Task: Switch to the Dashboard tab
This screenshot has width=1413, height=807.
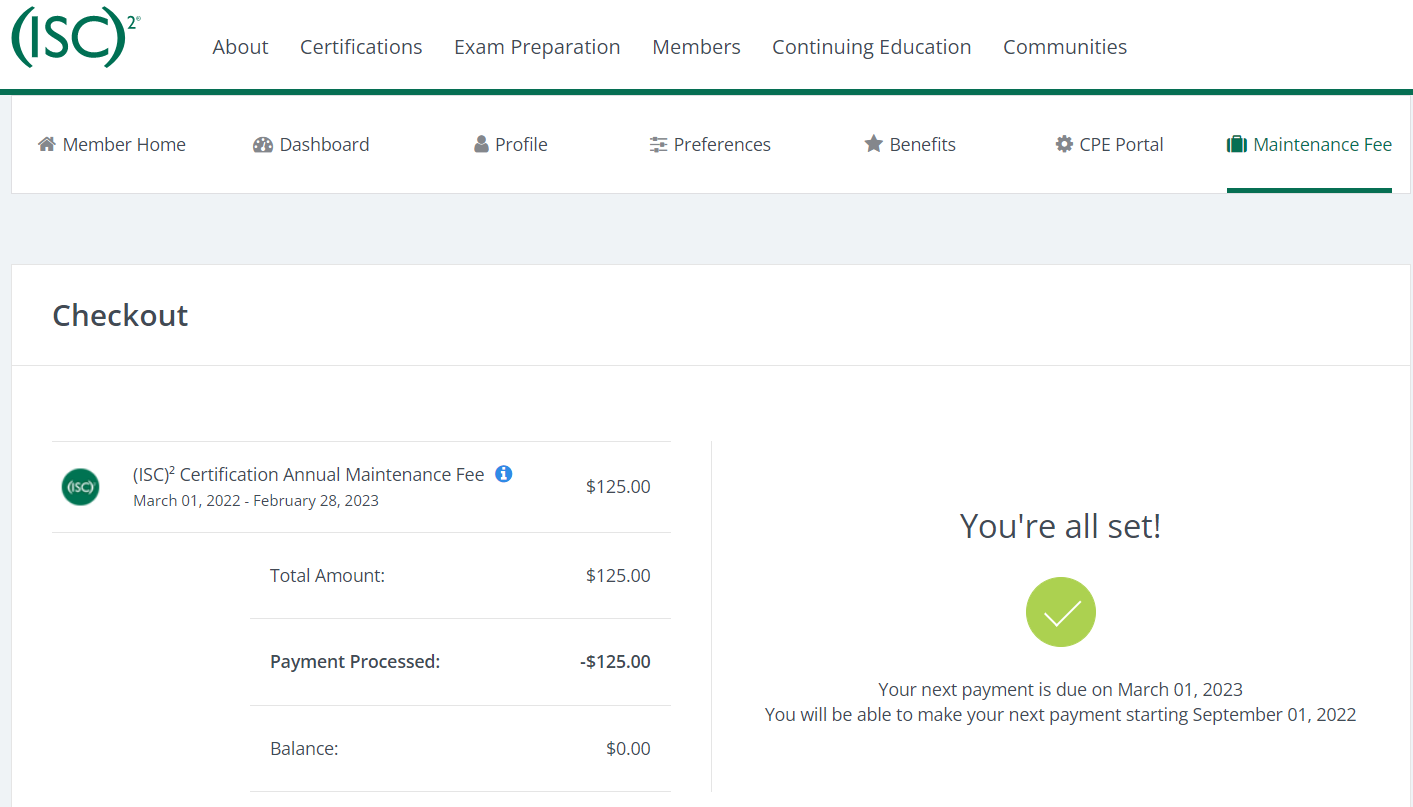Action: click(x=324, y=144)
